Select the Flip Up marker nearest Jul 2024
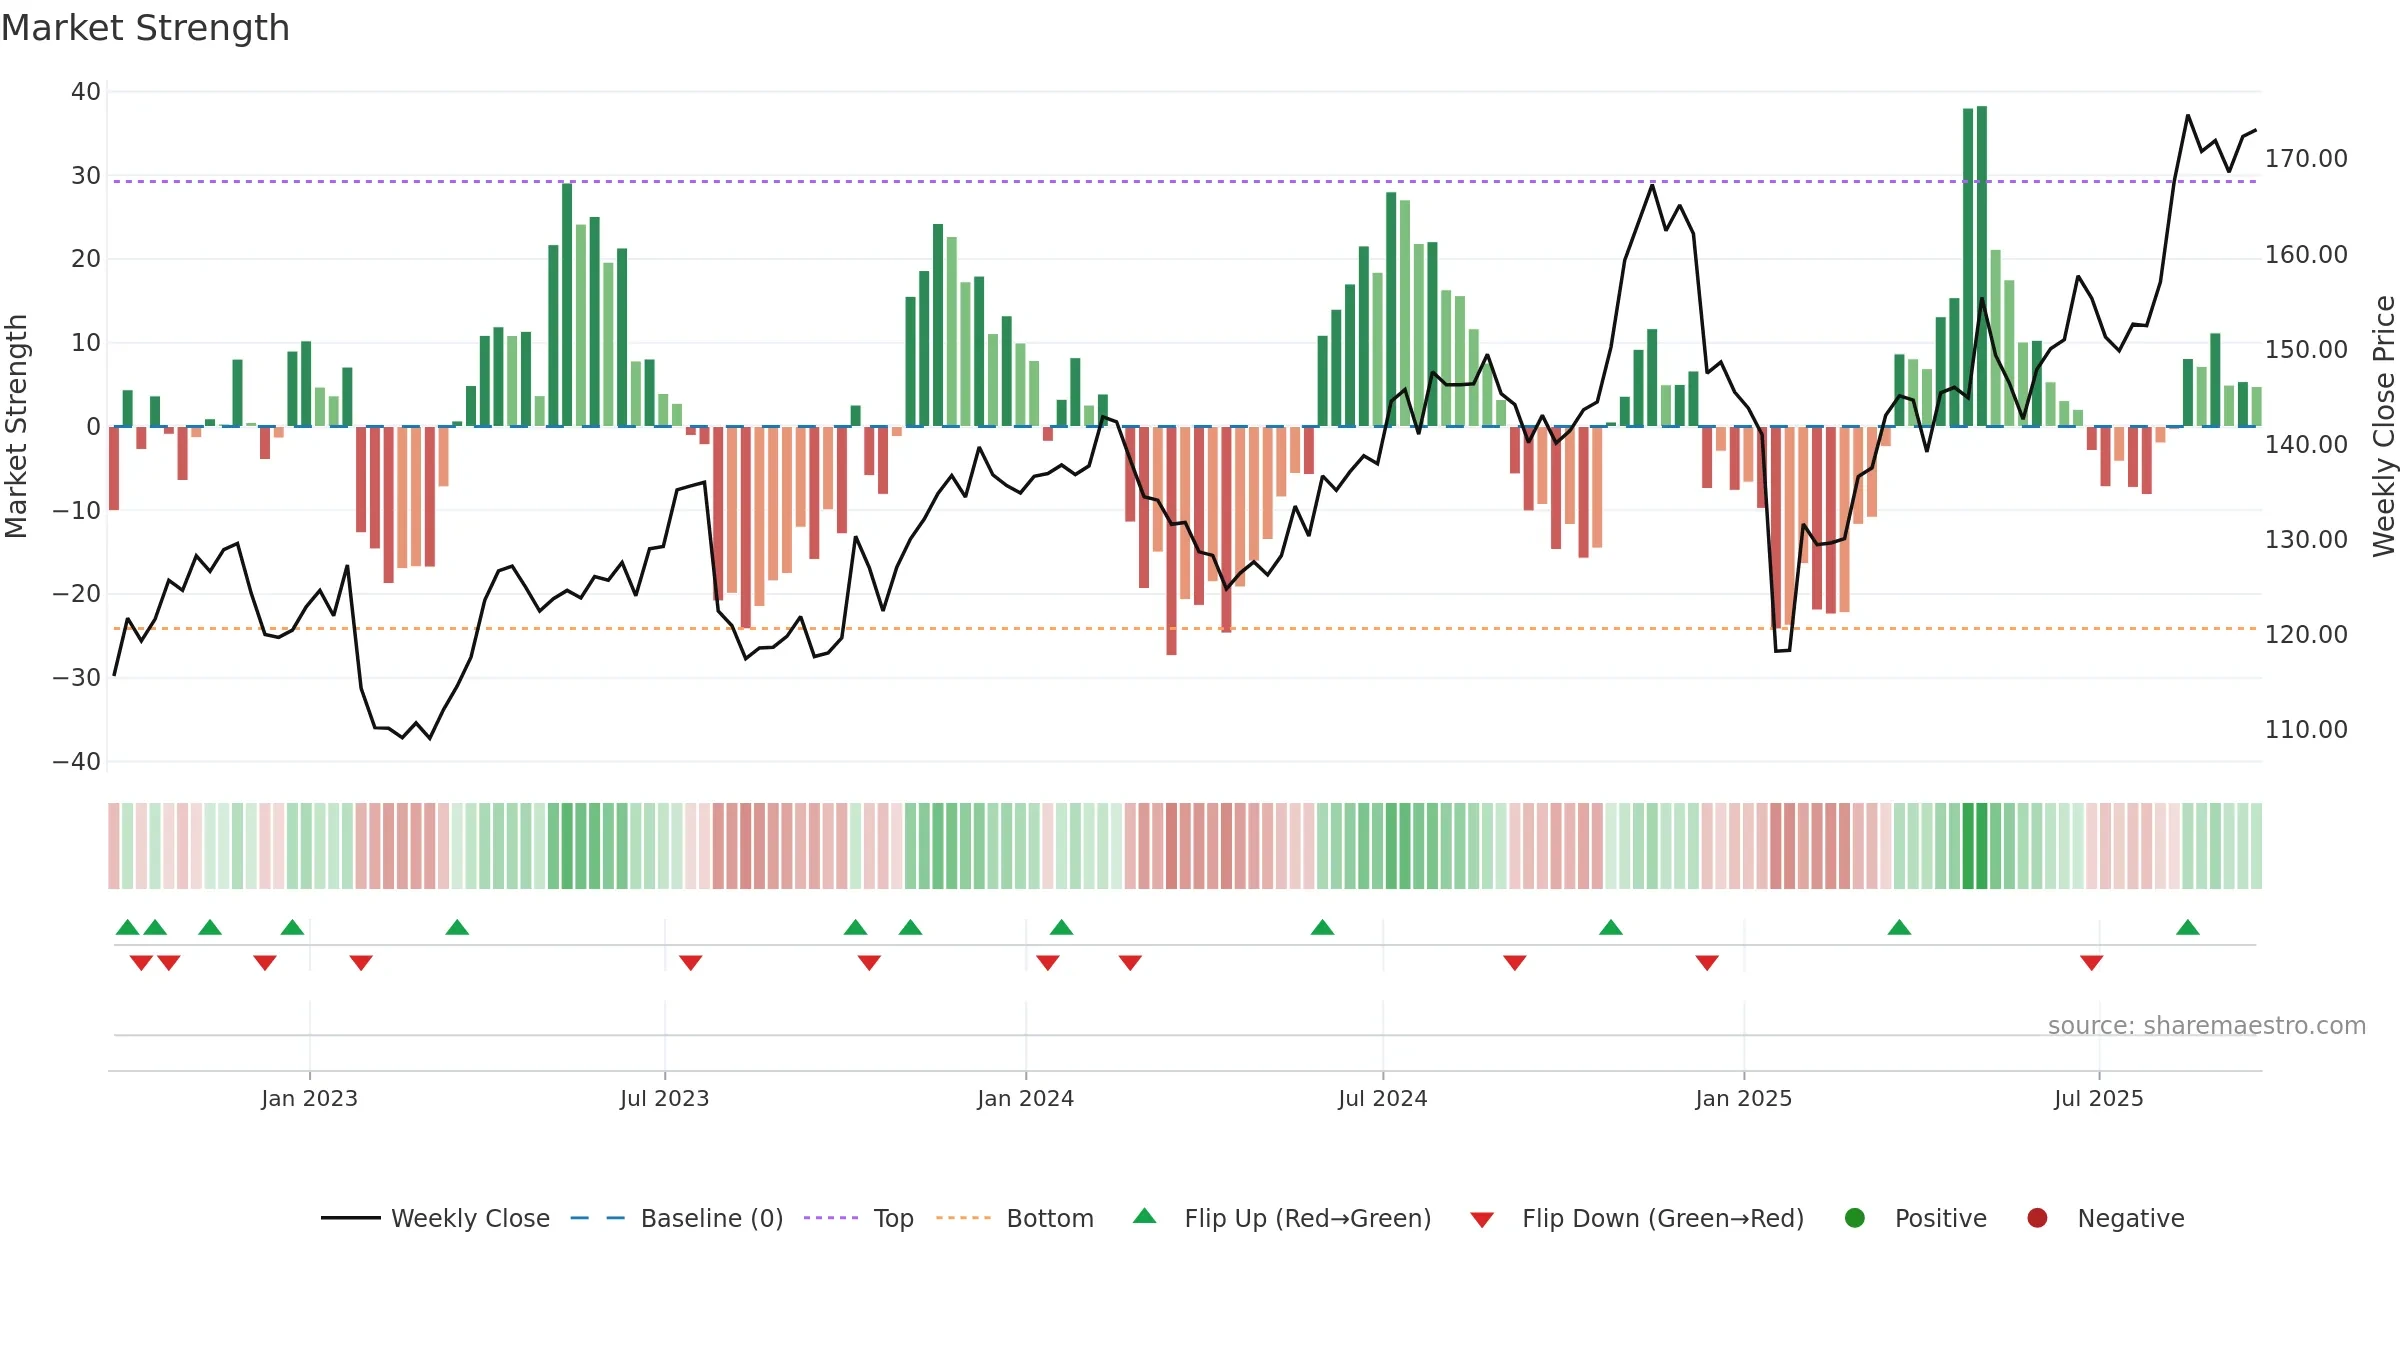Screen dimensions: 2400x1350 (x=1322, y=927)
